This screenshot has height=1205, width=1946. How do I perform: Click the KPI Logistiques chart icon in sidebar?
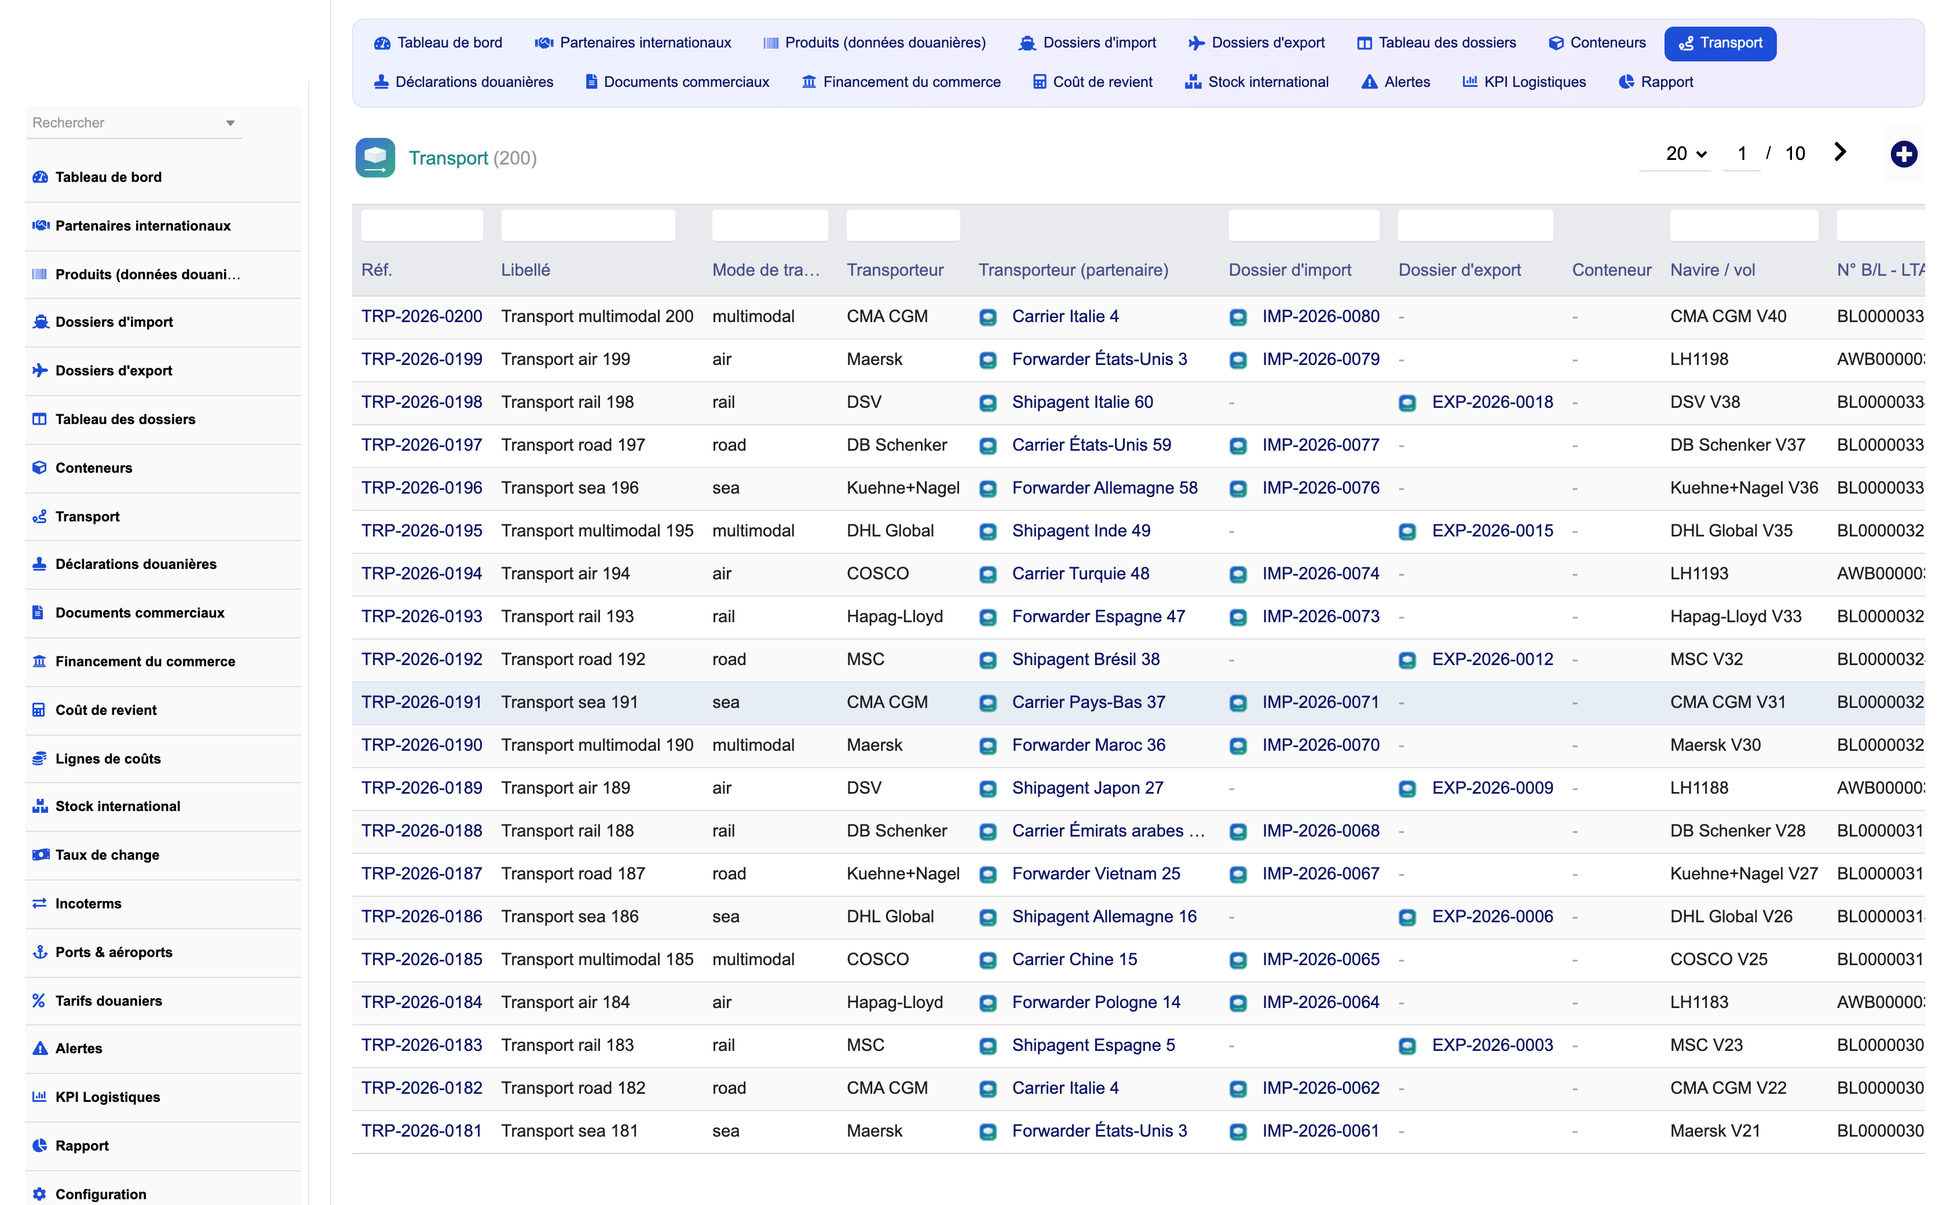pos(40,1097)
